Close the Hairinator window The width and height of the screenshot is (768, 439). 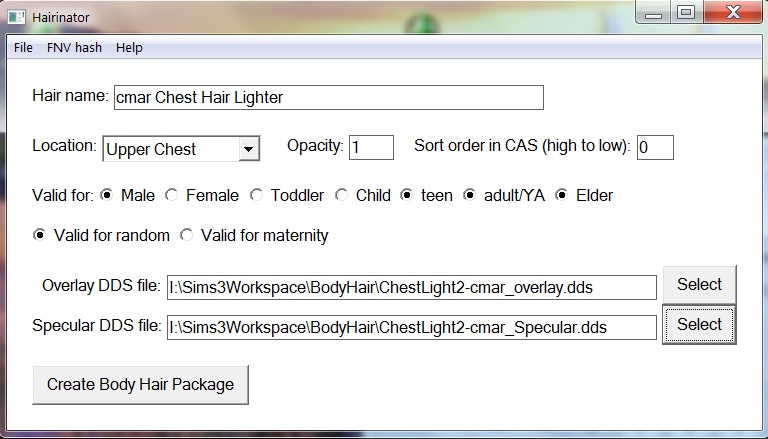733,12
